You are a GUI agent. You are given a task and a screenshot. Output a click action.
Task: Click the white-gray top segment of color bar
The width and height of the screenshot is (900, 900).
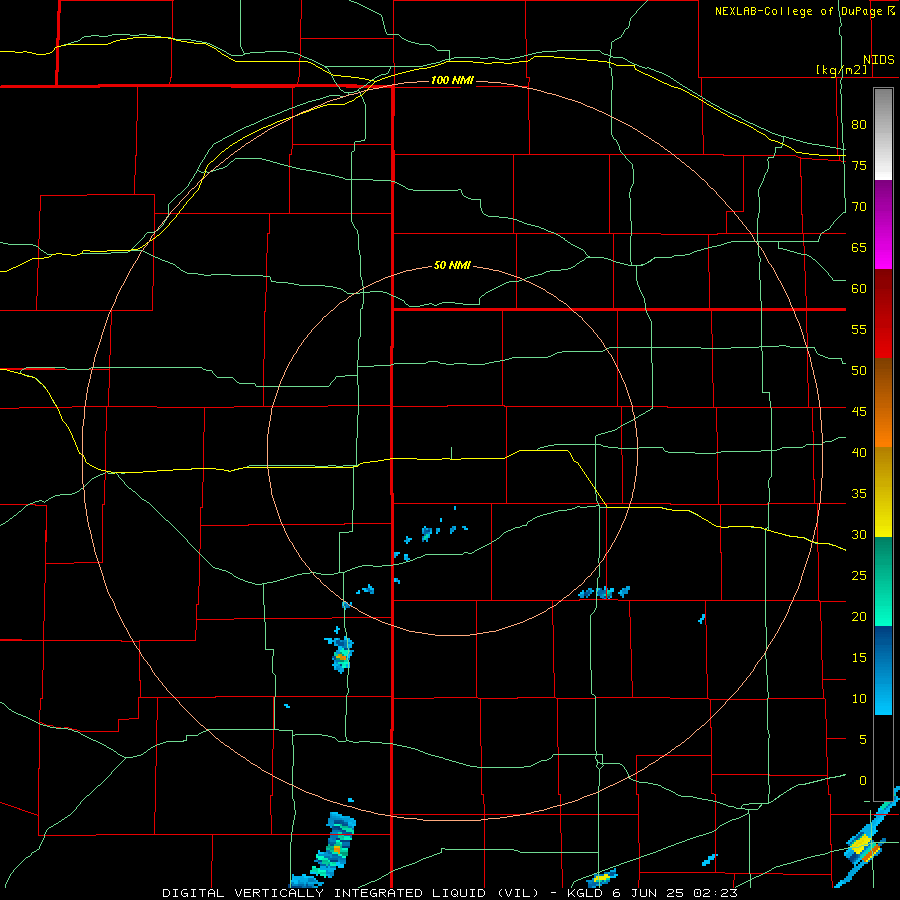(x=883, y=134)
